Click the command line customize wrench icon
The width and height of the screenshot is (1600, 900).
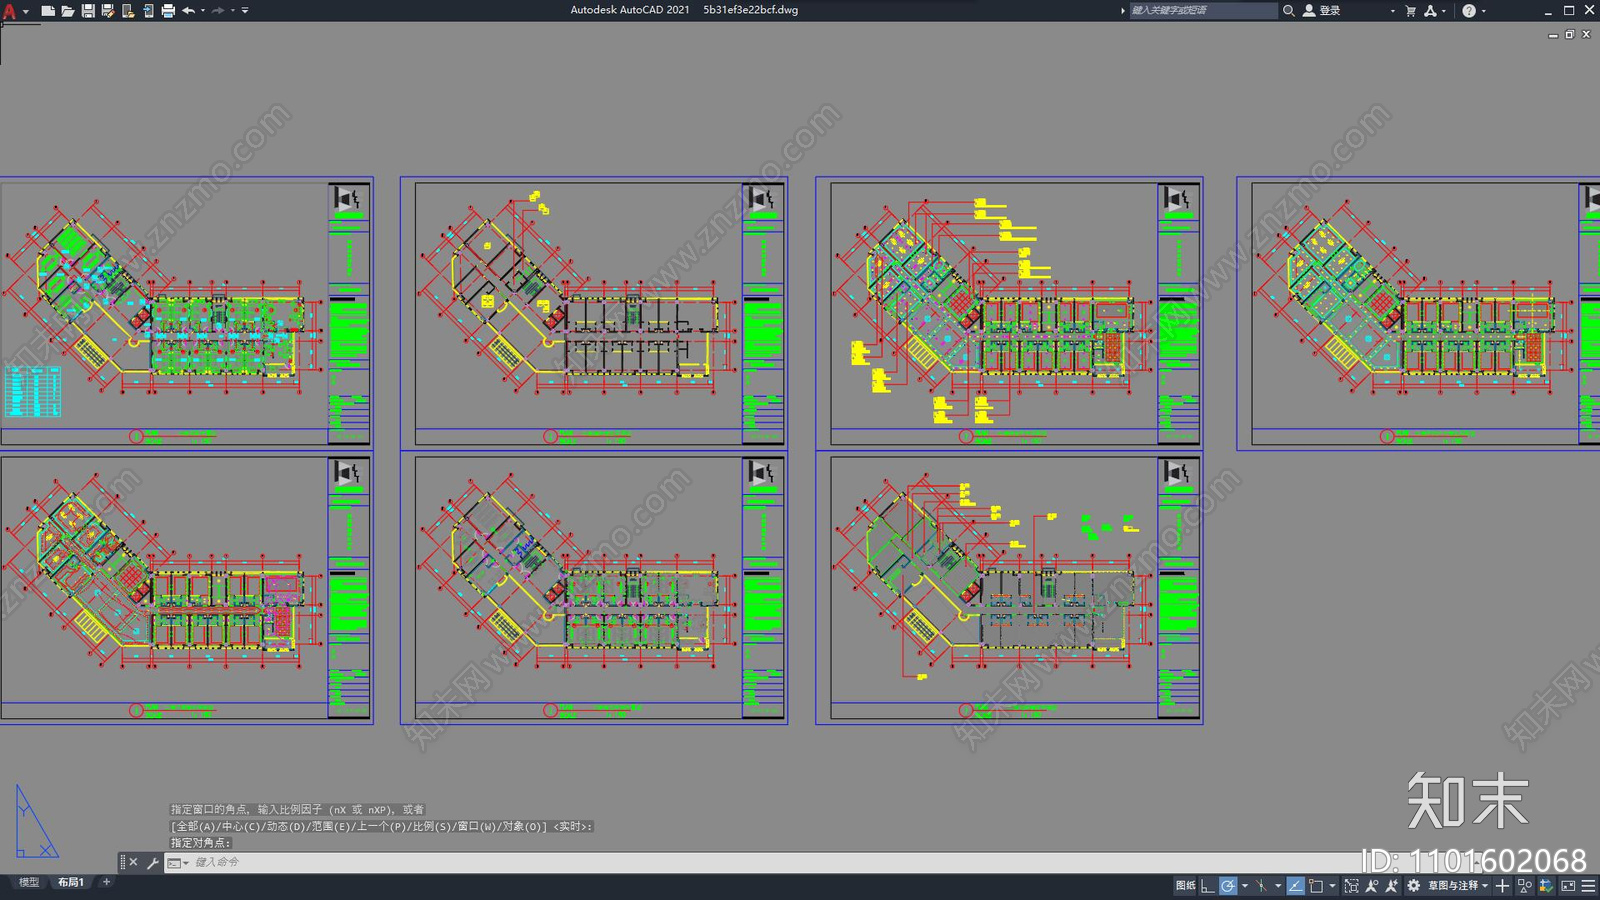[x=152, y=862]
